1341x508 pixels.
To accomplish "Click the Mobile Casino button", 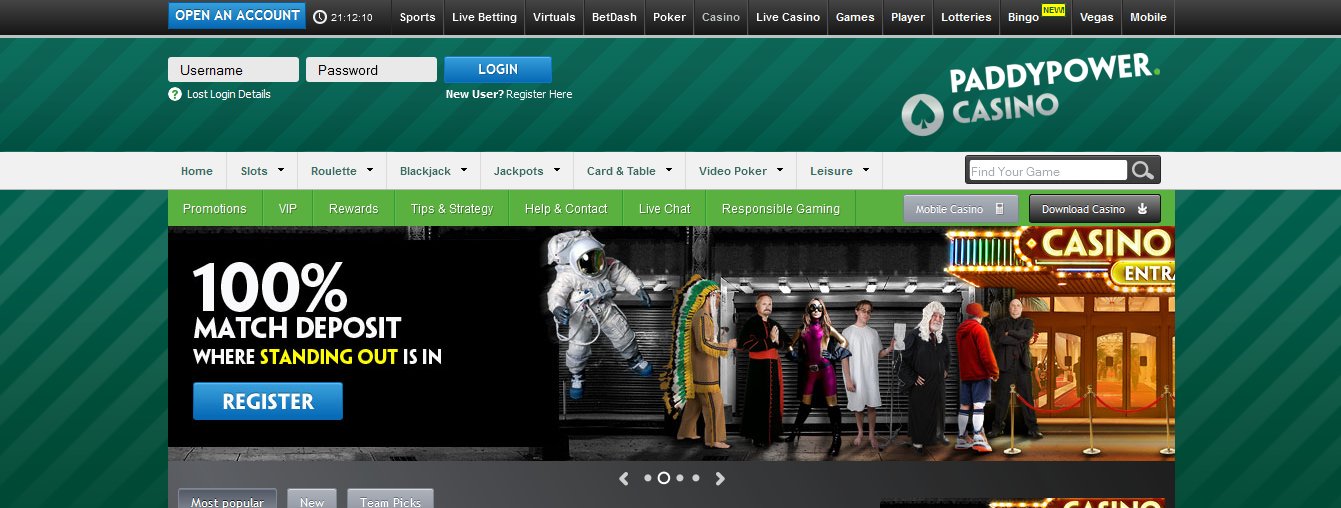I will pyautogui.click(x=961, y=209).
